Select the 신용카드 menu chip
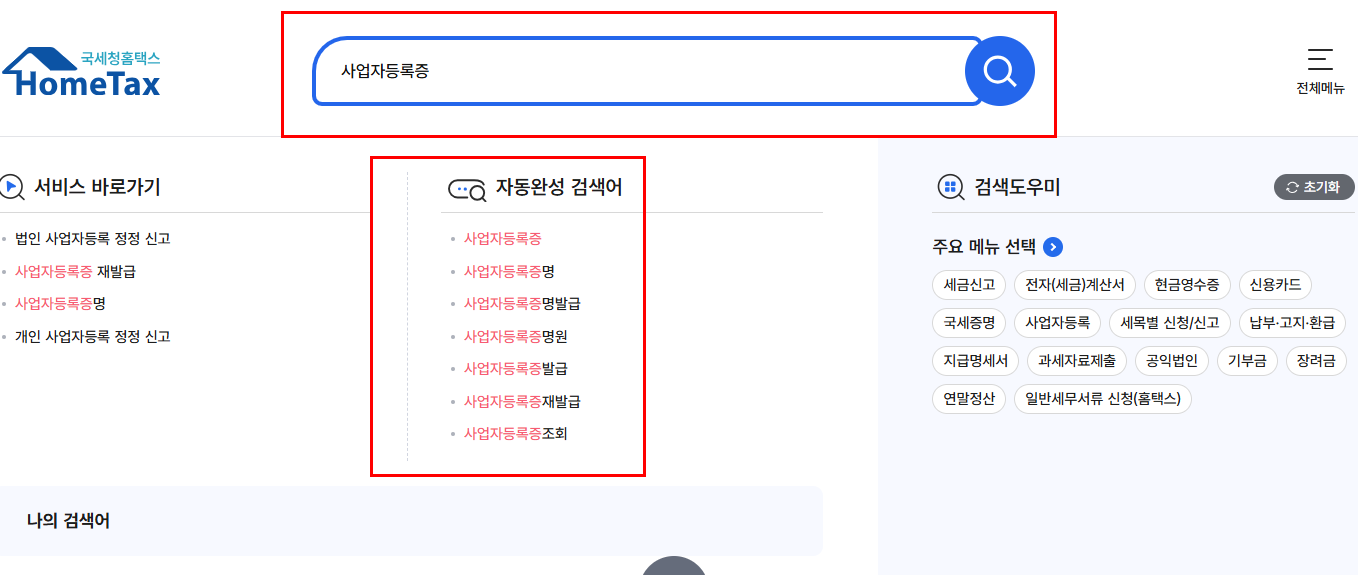 tap(1275, 285)
